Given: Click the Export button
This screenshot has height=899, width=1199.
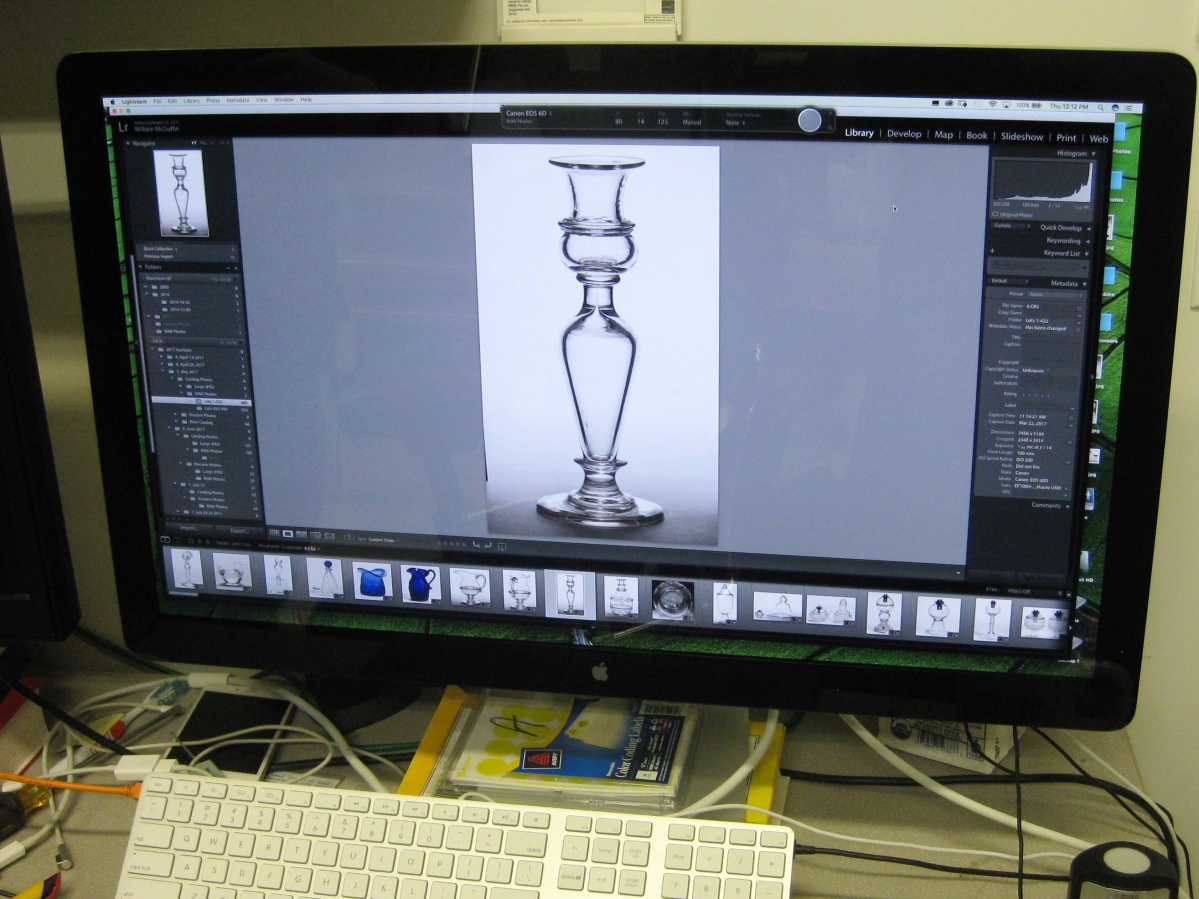Looking at the screenshot, I should [239, 531].
